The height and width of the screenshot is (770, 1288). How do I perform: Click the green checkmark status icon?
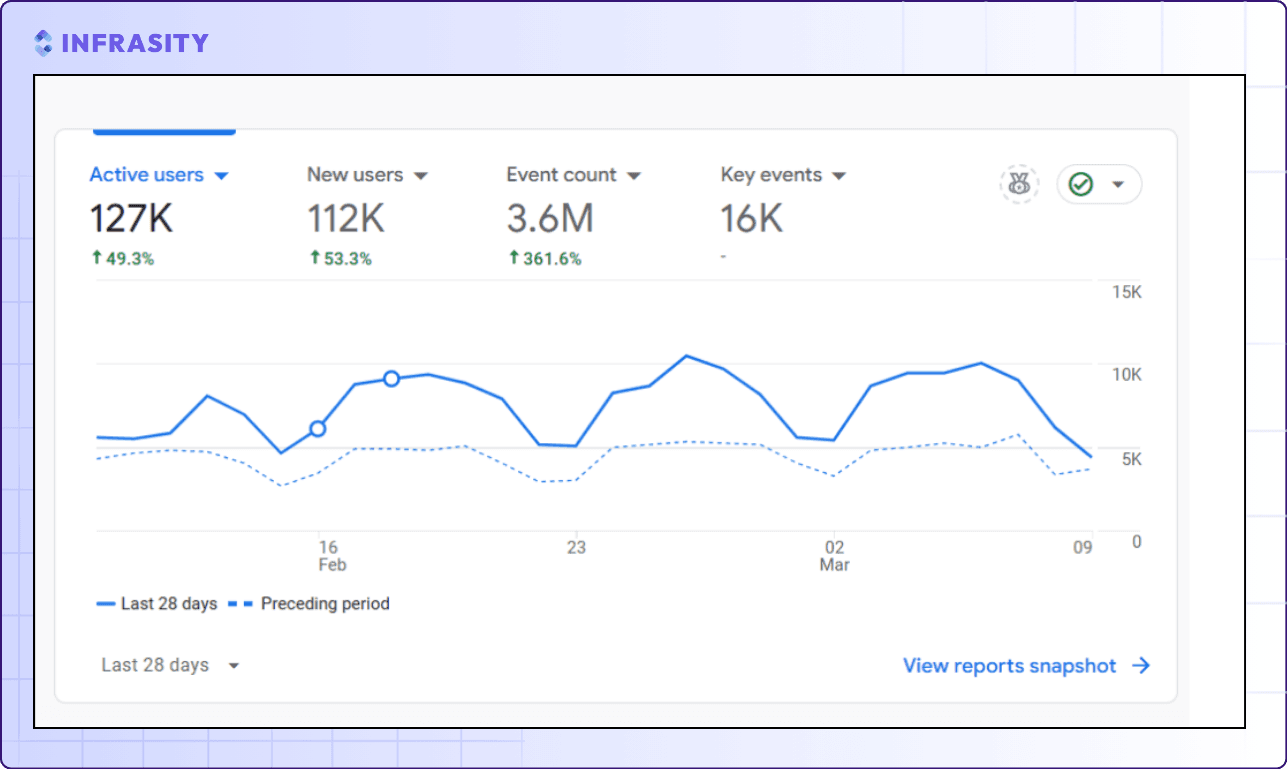tap(1081, 184)
